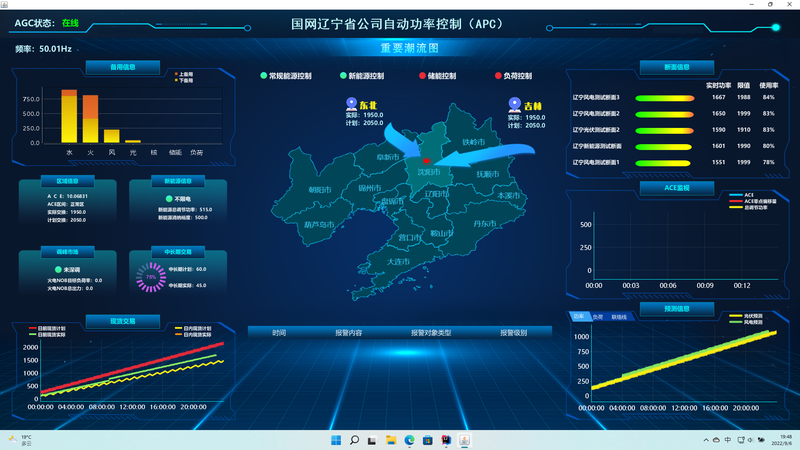Toggle the 日内现货计划 legend entry
The width and height of the screenshot is (800, 450).
click(193, 329)
